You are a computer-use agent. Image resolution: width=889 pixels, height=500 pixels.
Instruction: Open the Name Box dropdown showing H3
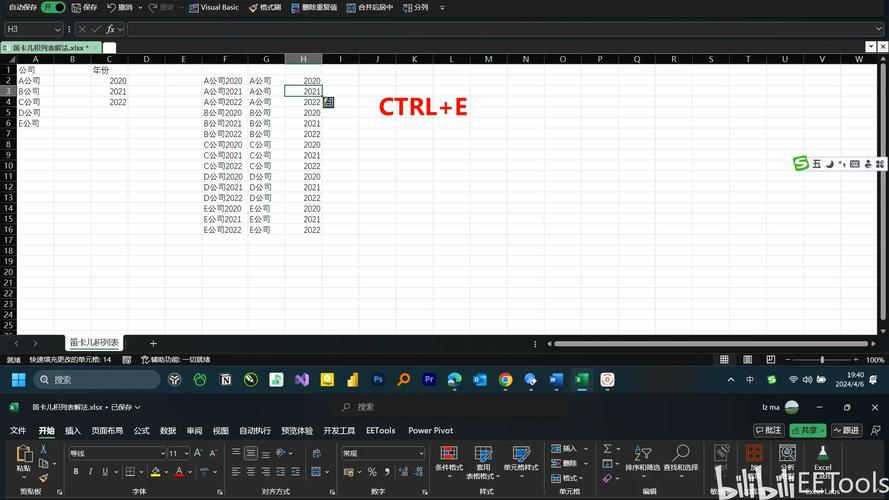click(57, 29)
